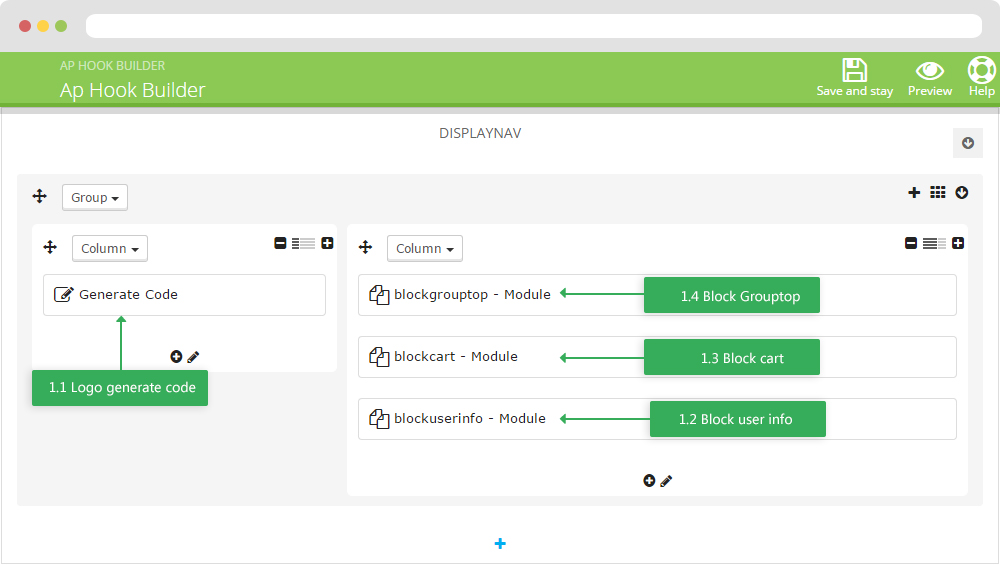Open Help lifebuoy icon
The width and height of the screenshot is (1000, 565).
click(x=982, y=70)
